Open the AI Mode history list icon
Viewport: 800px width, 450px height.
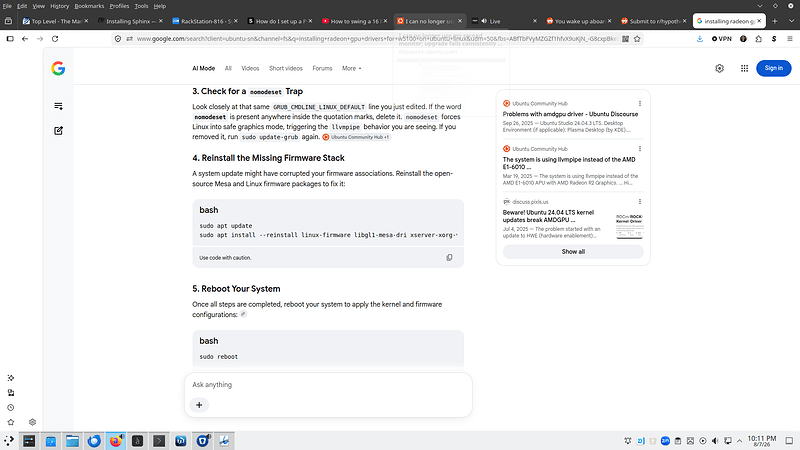coord(58,106)
